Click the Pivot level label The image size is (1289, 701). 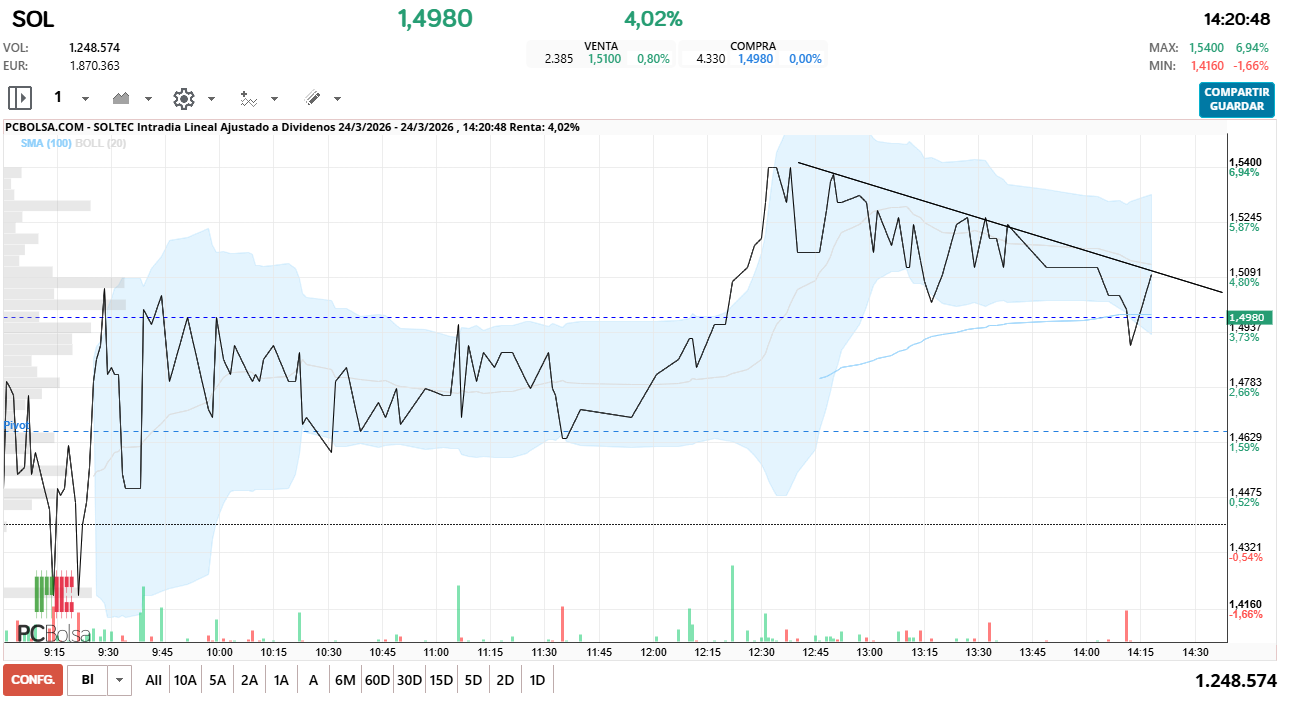pos(16,425)
